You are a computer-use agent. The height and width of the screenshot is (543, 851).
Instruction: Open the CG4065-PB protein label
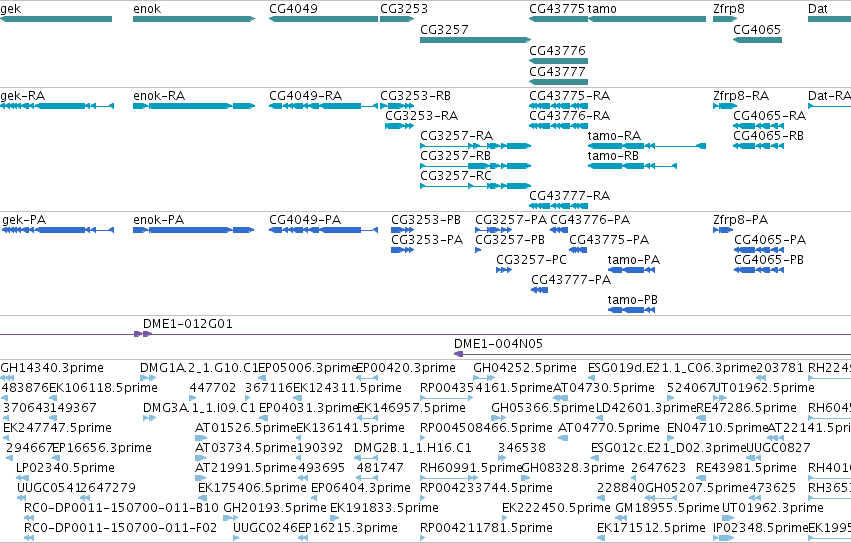coord(769,260)
